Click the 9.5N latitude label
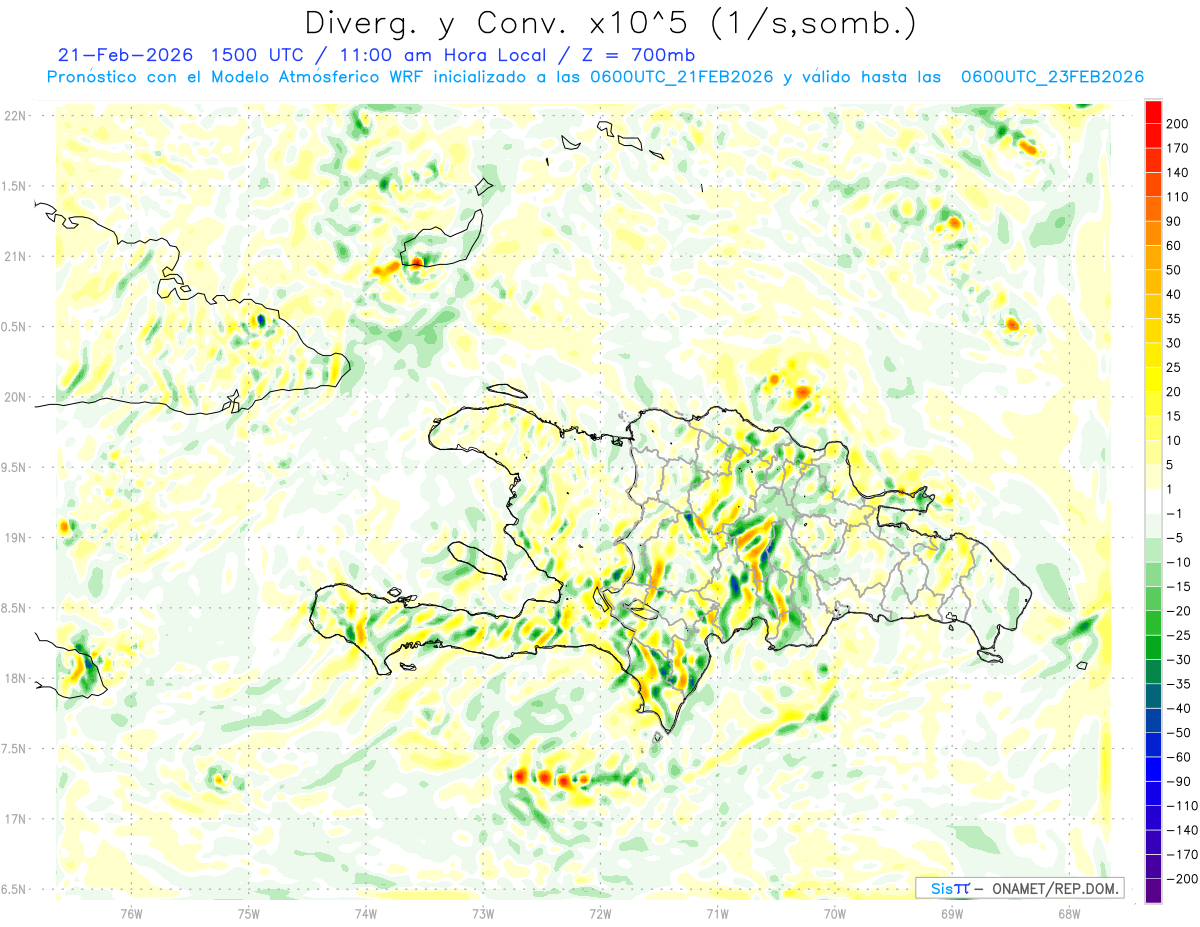 point(15,467)
